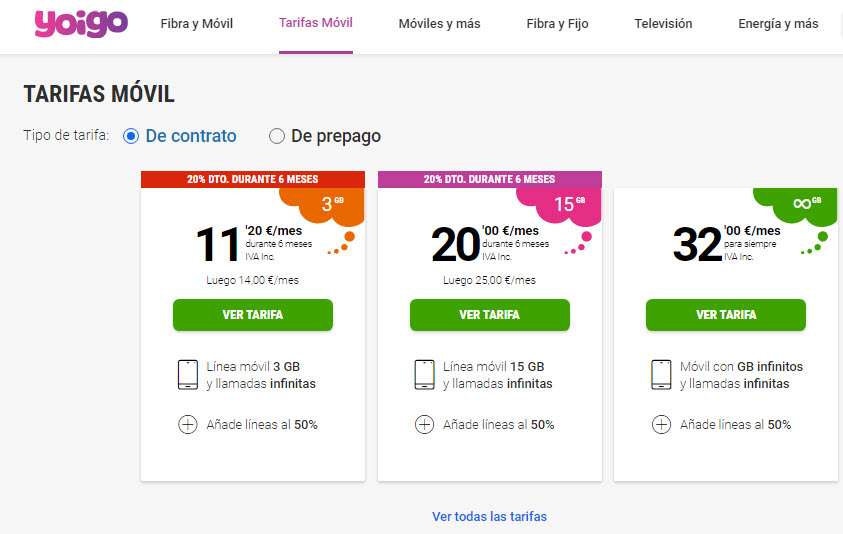Click plus icon in the infinite GB card
The width and height of the screenshot is (843, 534).
pyautogui.click(x=661, y=424)
